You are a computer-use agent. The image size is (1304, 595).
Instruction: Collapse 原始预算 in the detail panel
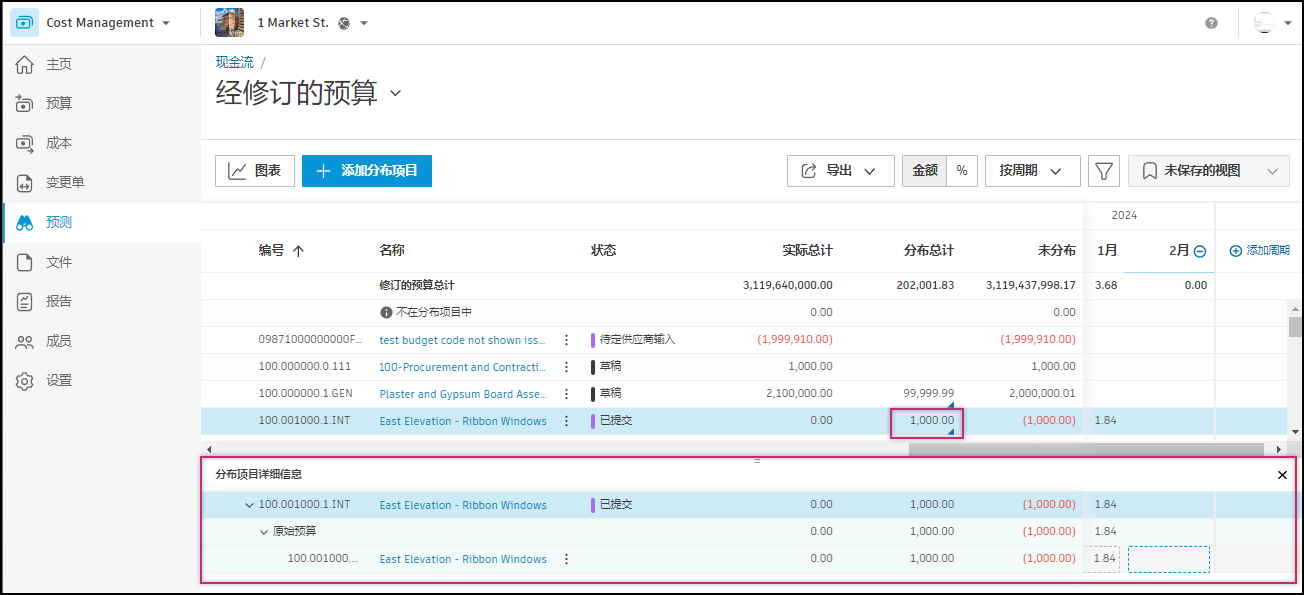[x=264, y=531]
